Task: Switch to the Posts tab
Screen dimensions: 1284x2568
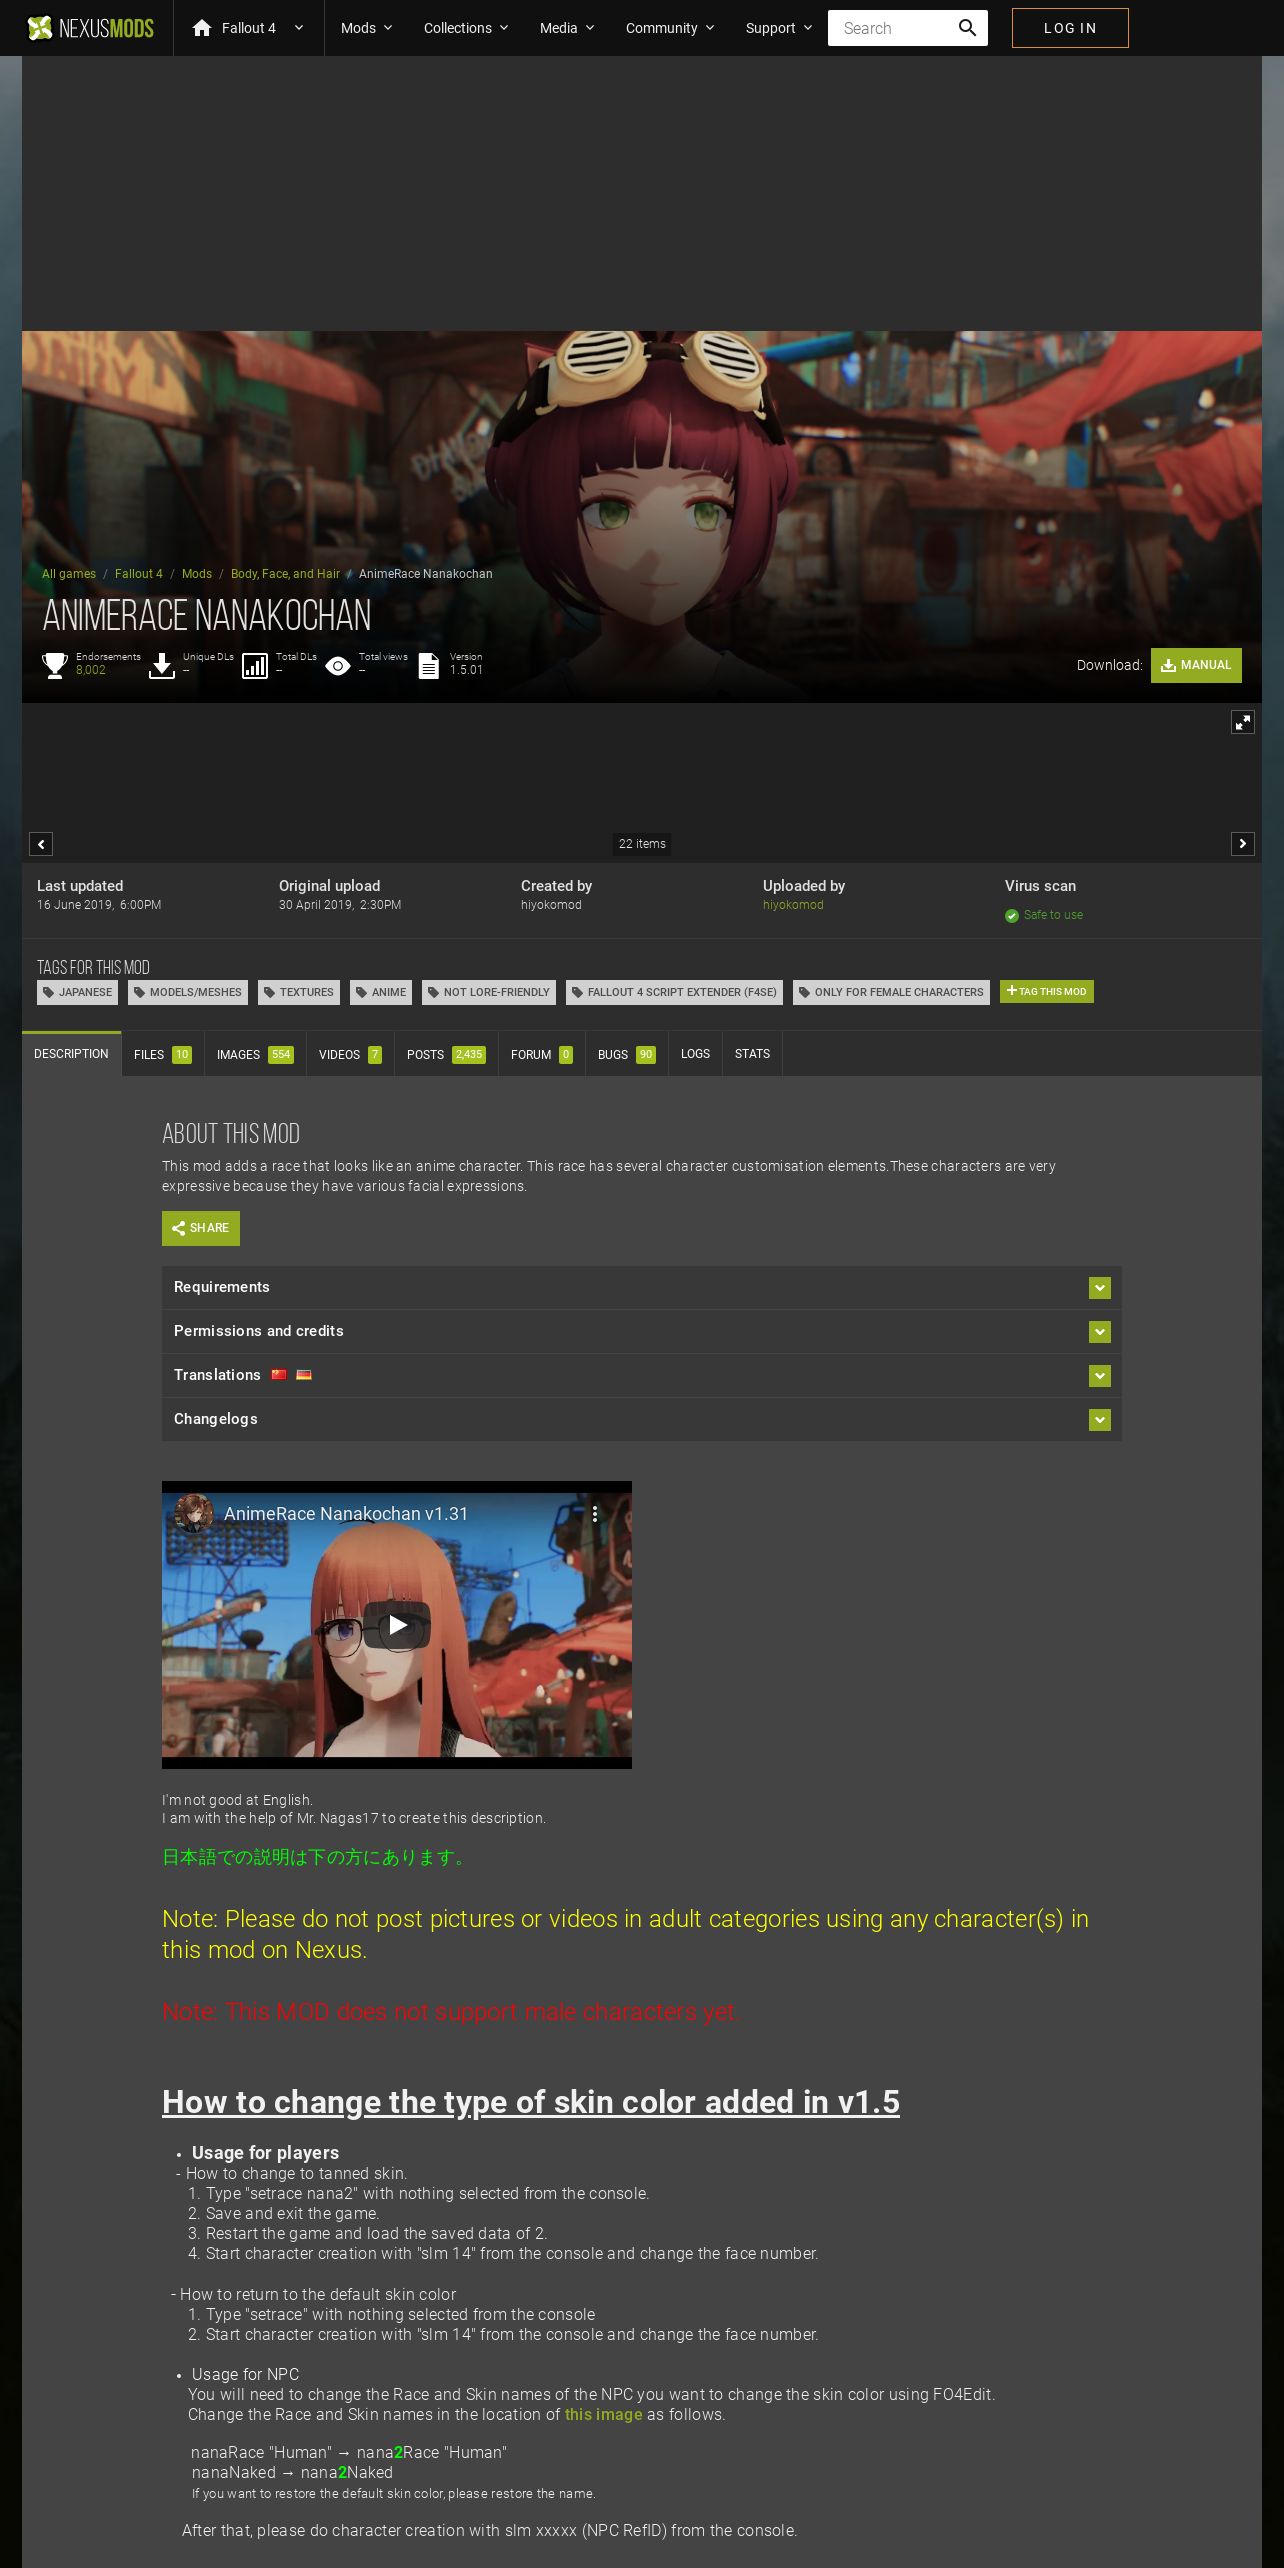Action: pyautogui.click(x=446, y=1054)
